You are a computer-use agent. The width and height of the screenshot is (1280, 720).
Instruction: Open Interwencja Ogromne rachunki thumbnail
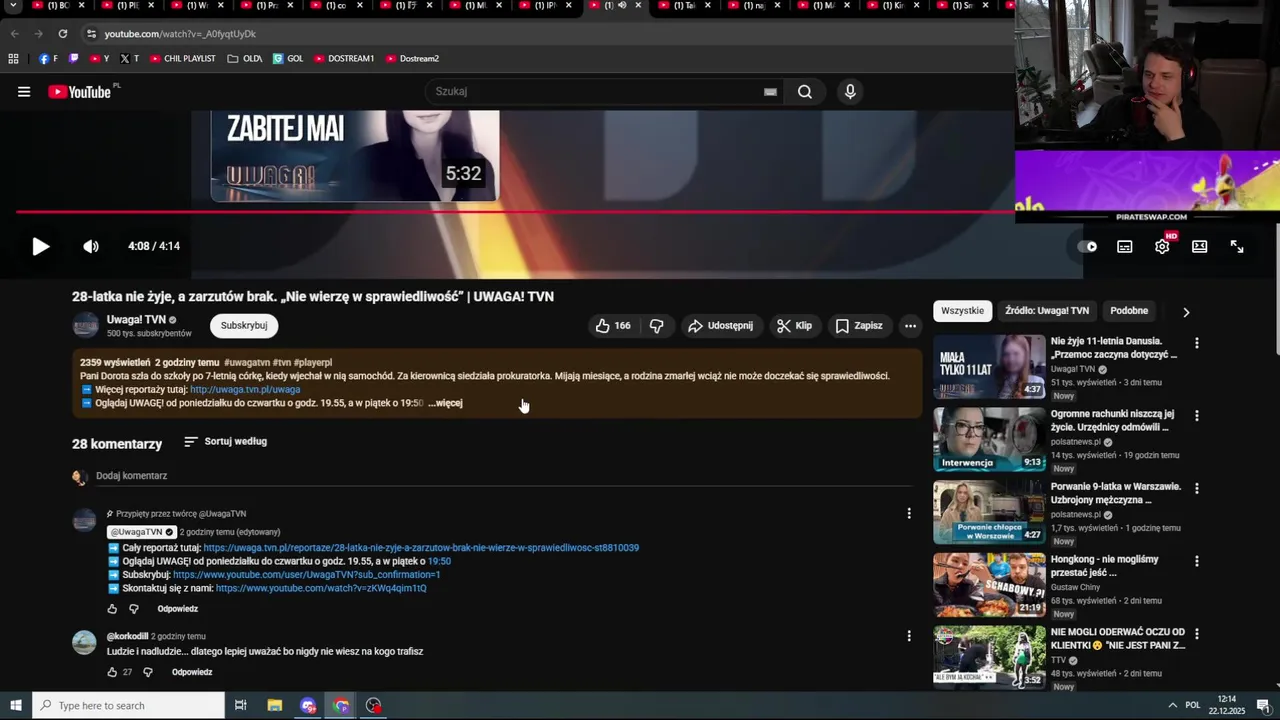989,439
